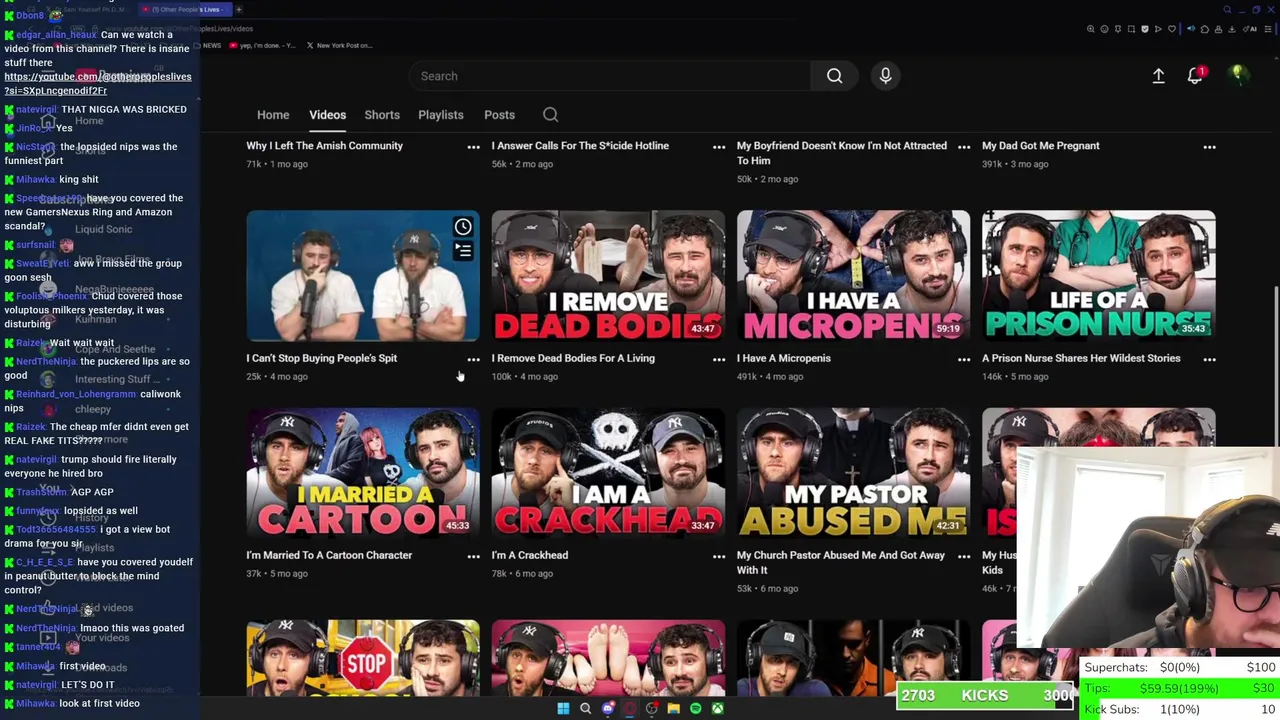Open OBS Studio from the taskbar
Screen dimensions: 1280x720
click(652, 709)
